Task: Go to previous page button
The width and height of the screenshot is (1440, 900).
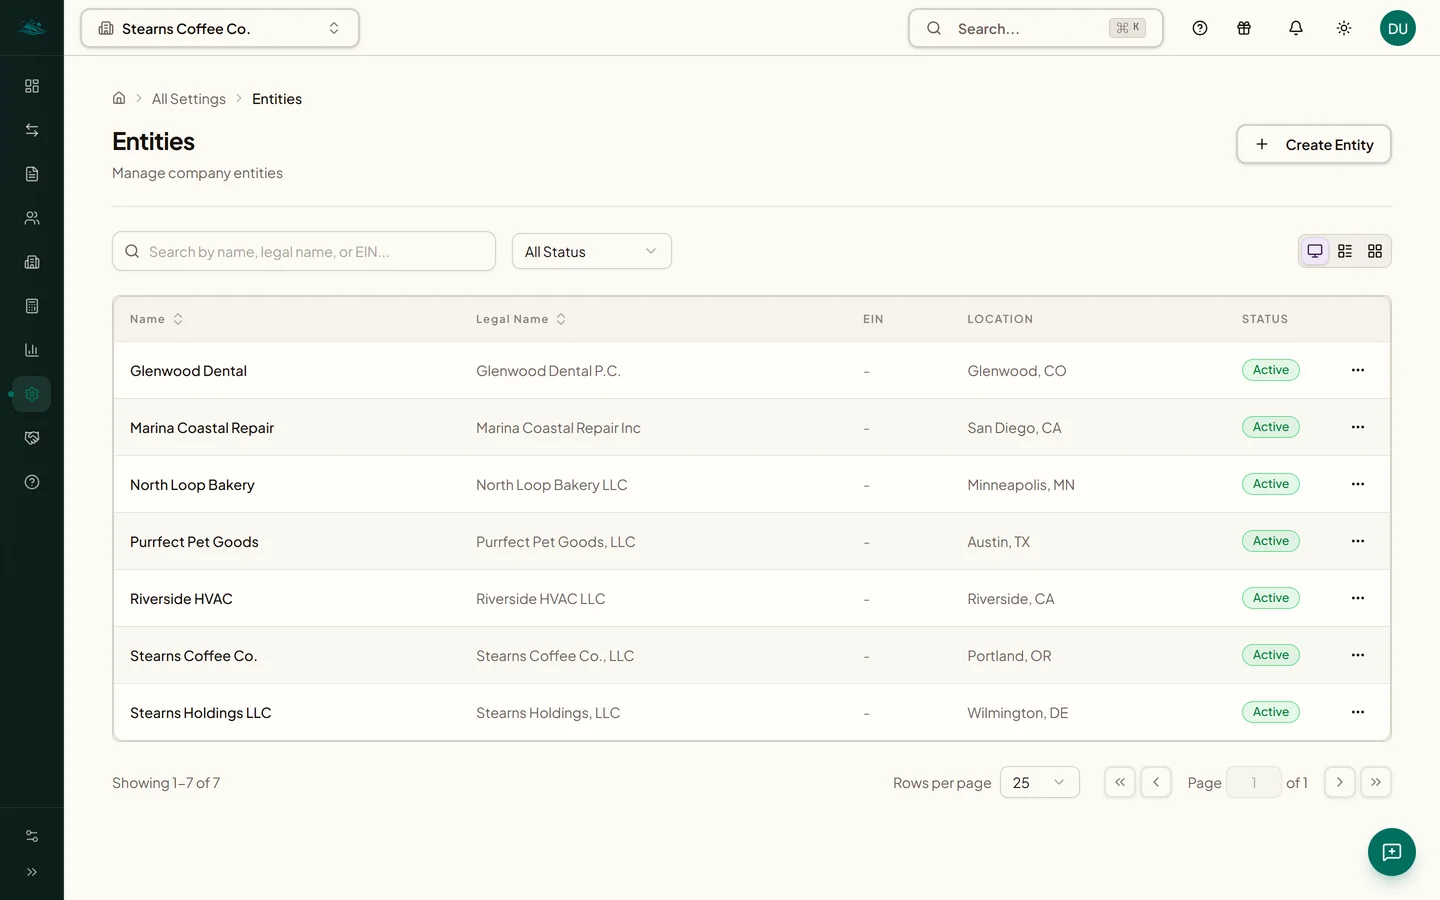Action: coord(1156,782)
